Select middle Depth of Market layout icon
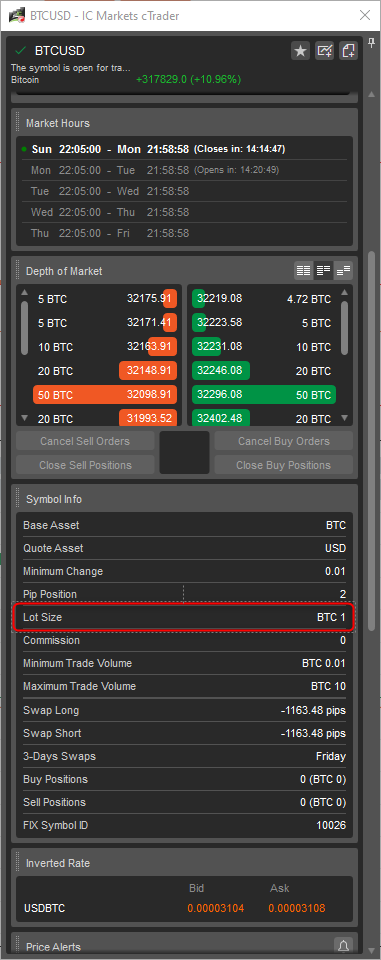The width and height of the screenshot is (381, 960). pos(323,270)
